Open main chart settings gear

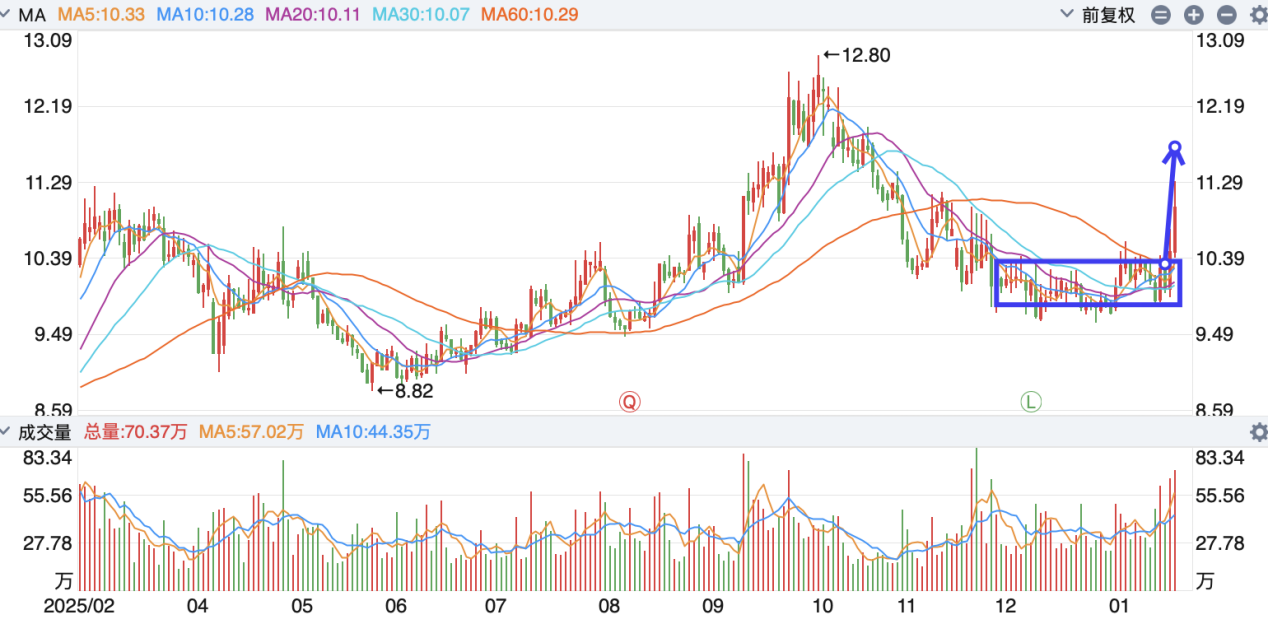coord(1256,15)
